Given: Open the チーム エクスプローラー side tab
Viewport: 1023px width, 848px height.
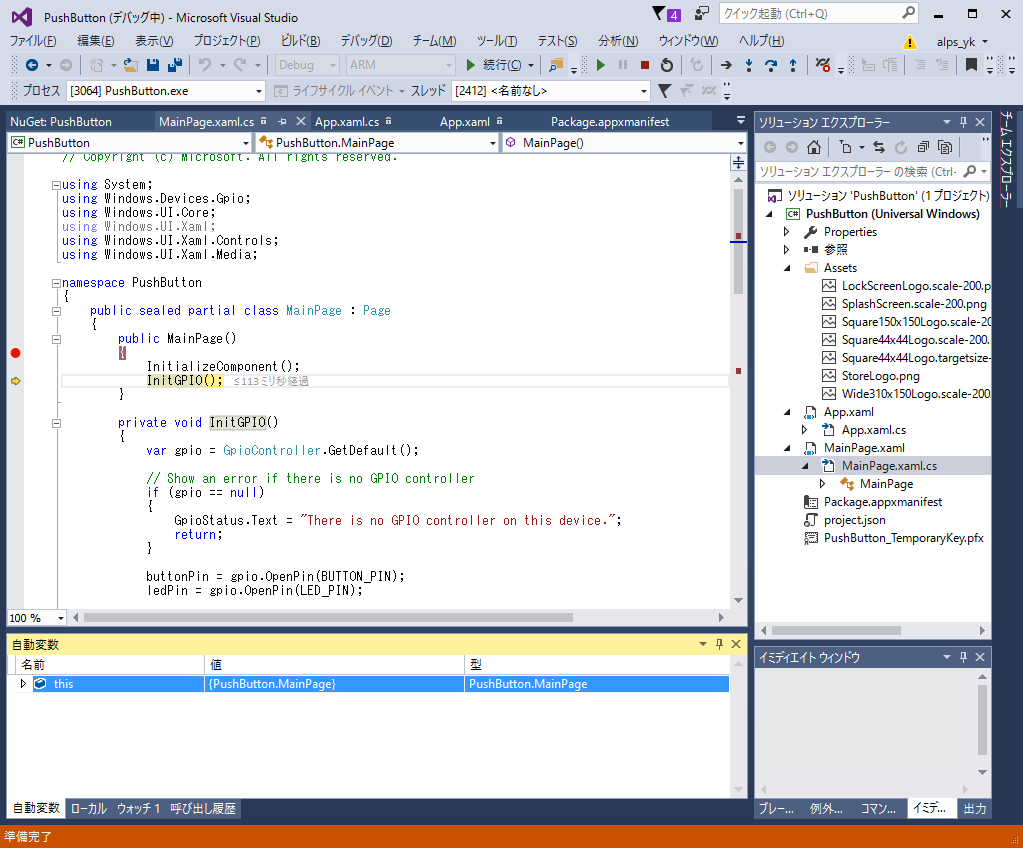Looking at the screenshot, I should pyautogui.click(x=1005, y=159).
